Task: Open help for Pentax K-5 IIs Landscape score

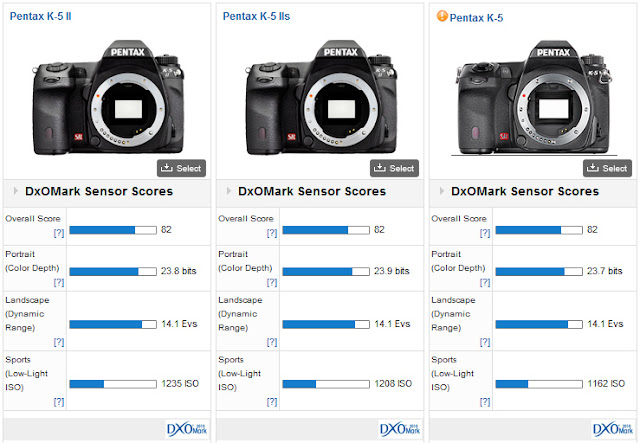Action: click(272, 339)
